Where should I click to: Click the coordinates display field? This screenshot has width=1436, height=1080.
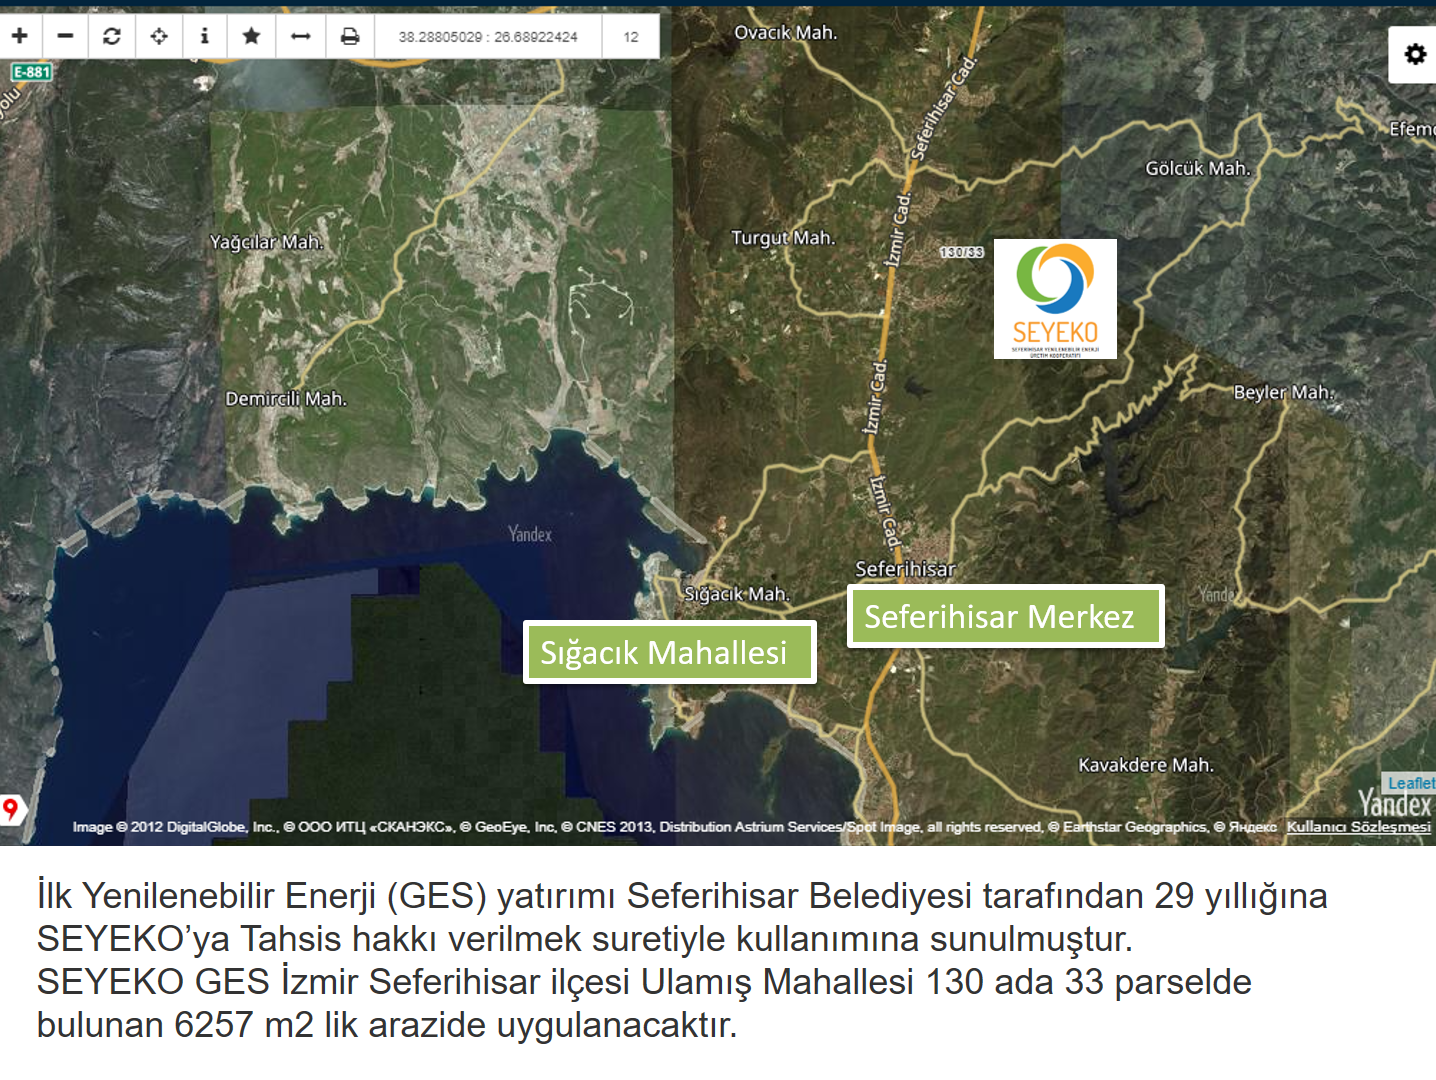[x=488, y=37]
